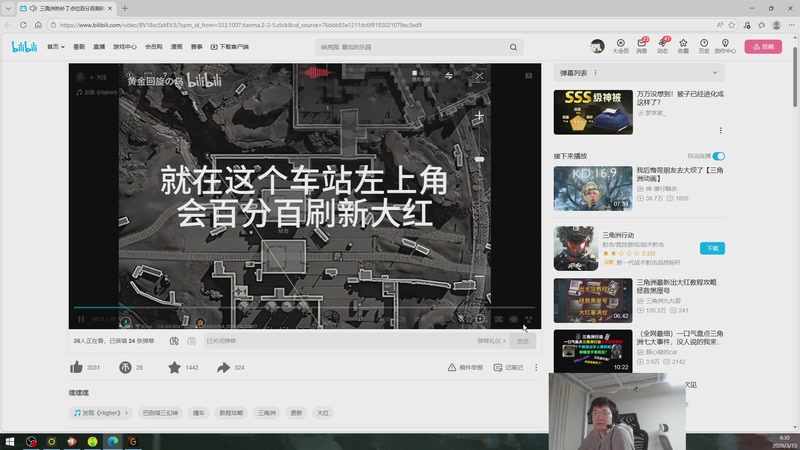Click the like thumbs-up icon
Viewport: 800px width, 450px height.
coord(77,367)
